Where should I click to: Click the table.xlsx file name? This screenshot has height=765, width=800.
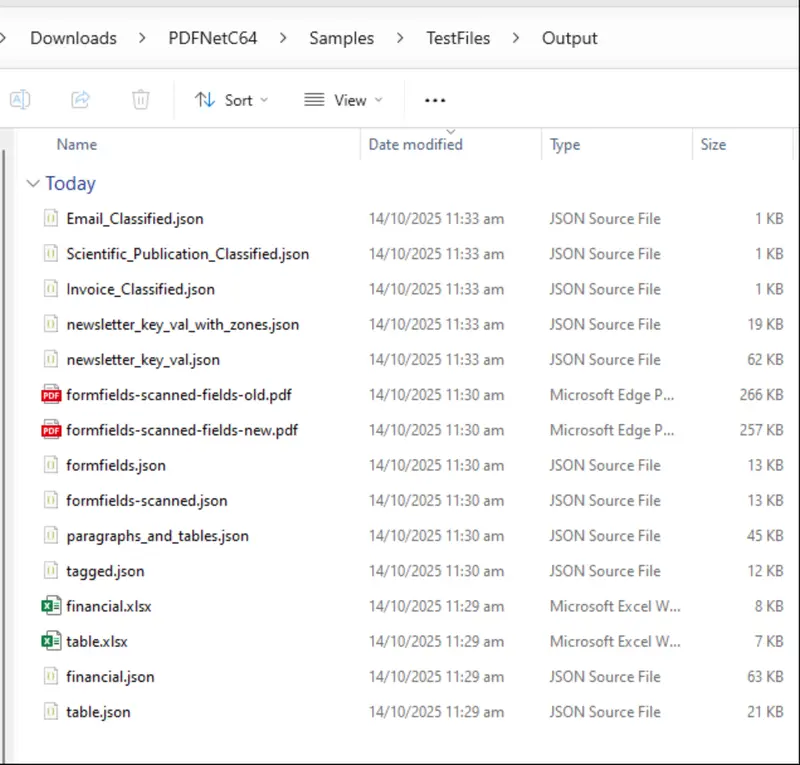97,641
